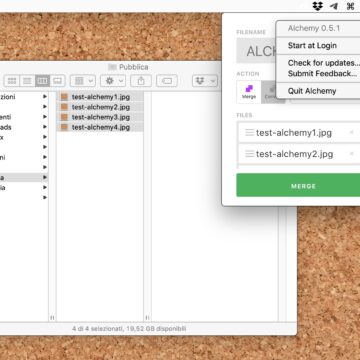The width and height of the screenshot is (360, 360).
Task: Expand the highlighted folder in first column
Action: [45, 178]
